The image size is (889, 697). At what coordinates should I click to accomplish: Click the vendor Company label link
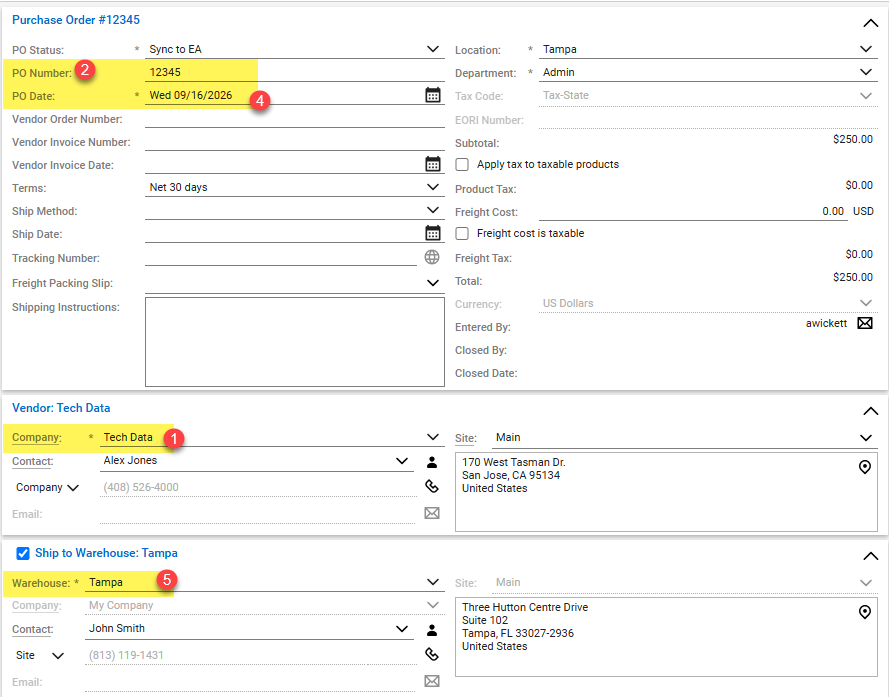(x=37, y=437)
